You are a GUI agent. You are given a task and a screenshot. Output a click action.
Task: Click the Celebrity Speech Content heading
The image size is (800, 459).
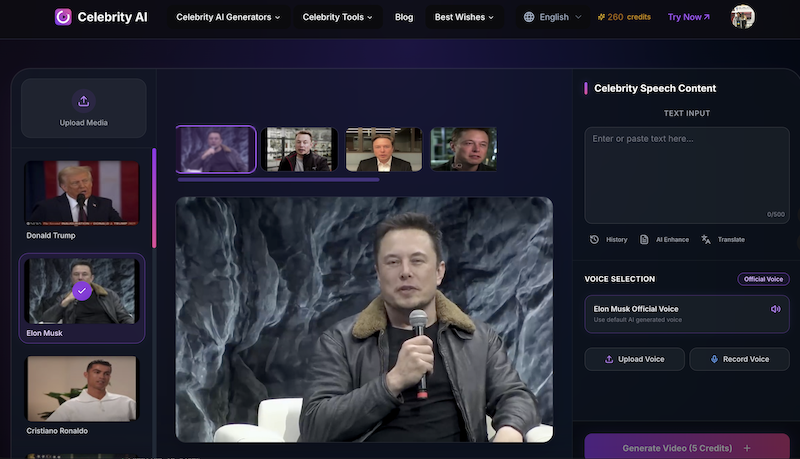pyautogui.click(x=655, y=88)
